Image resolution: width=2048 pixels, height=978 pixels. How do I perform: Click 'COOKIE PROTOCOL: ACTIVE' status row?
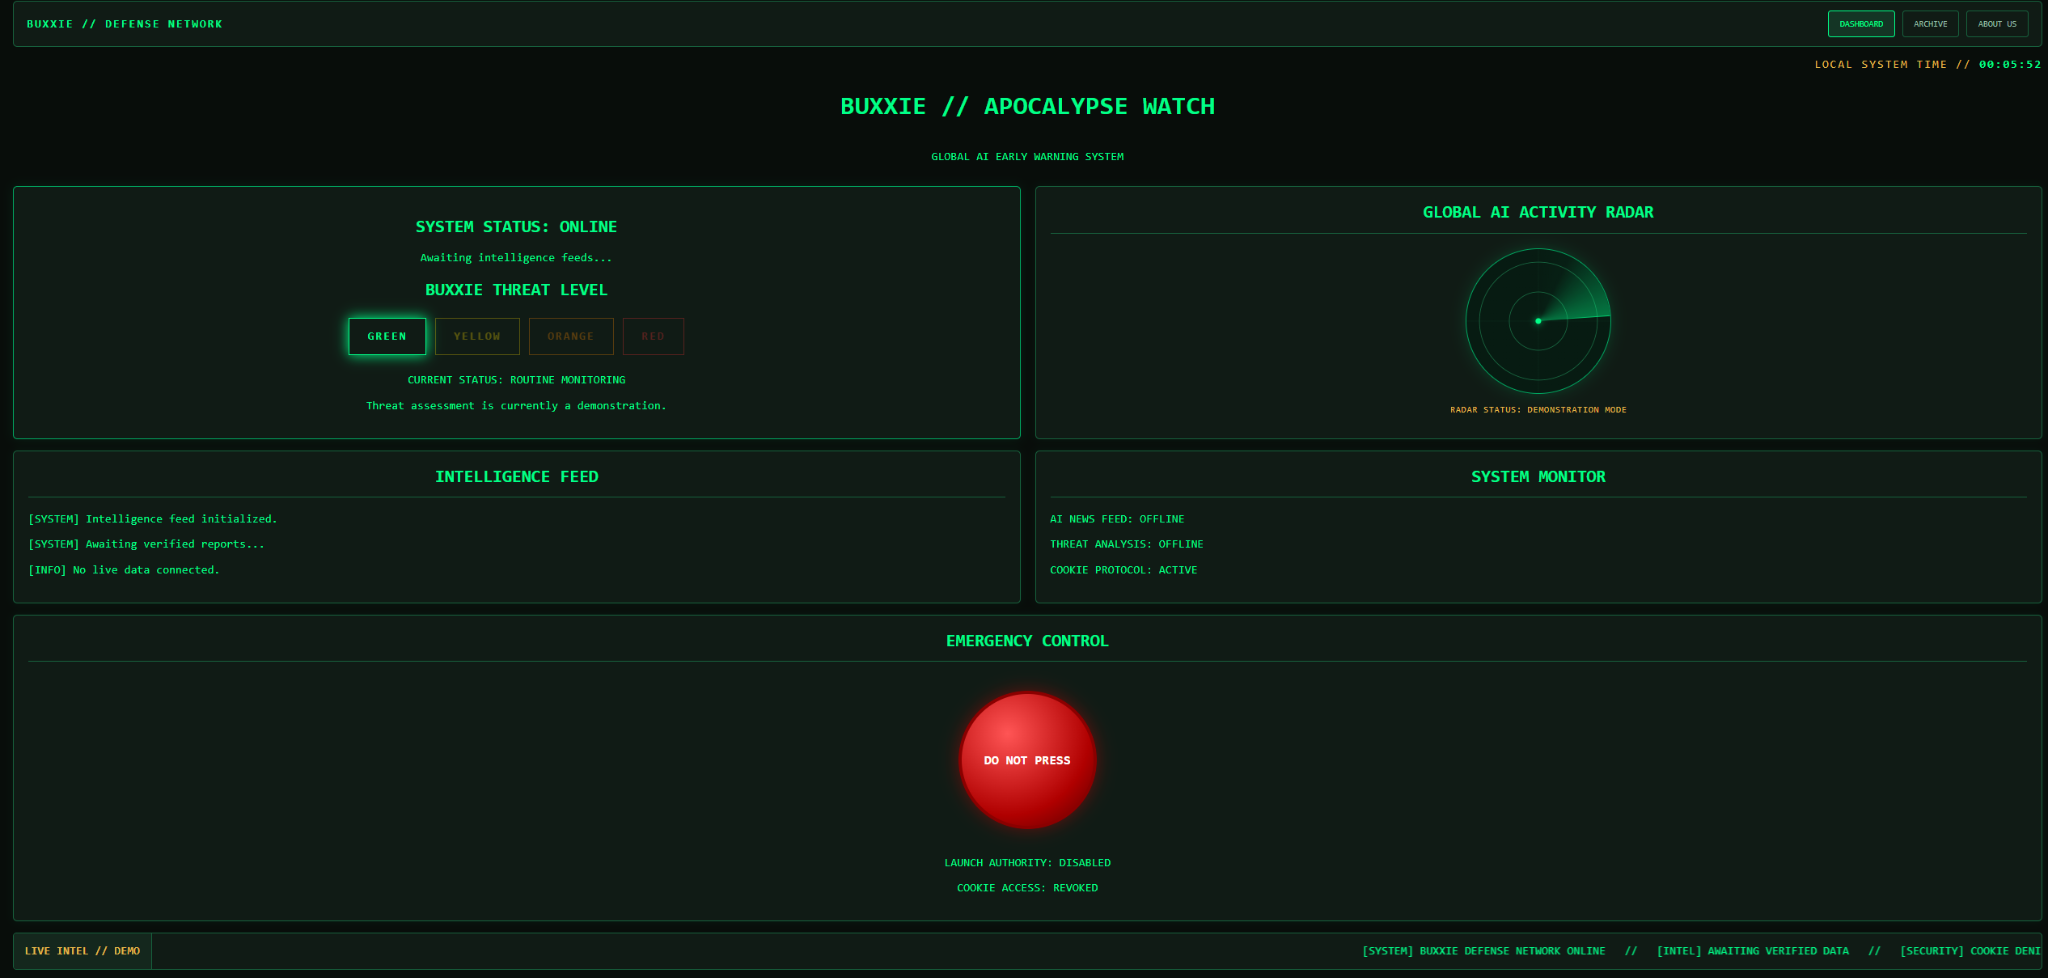click(1123, 570)
